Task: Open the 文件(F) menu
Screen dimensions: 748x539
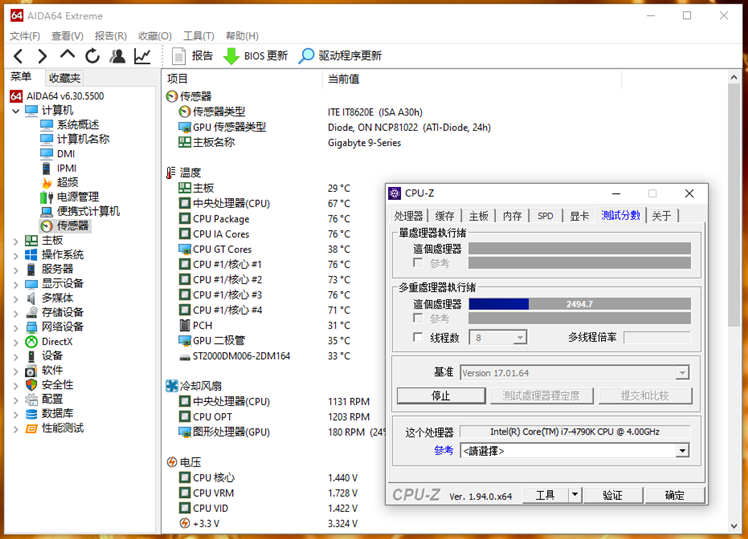Action: [25, 36]
